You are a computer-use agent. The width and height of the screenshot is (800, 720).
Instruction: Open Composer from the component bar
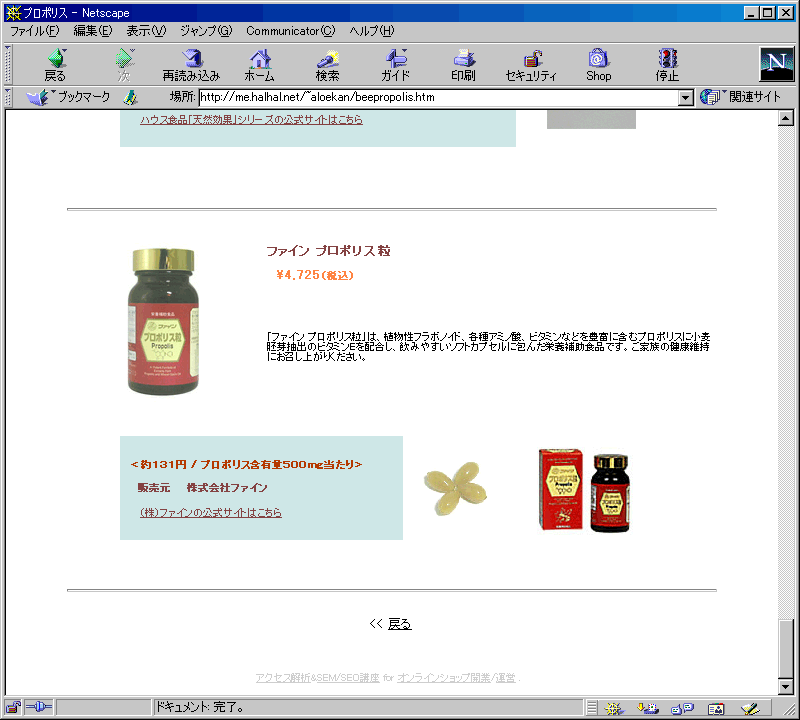750,708
